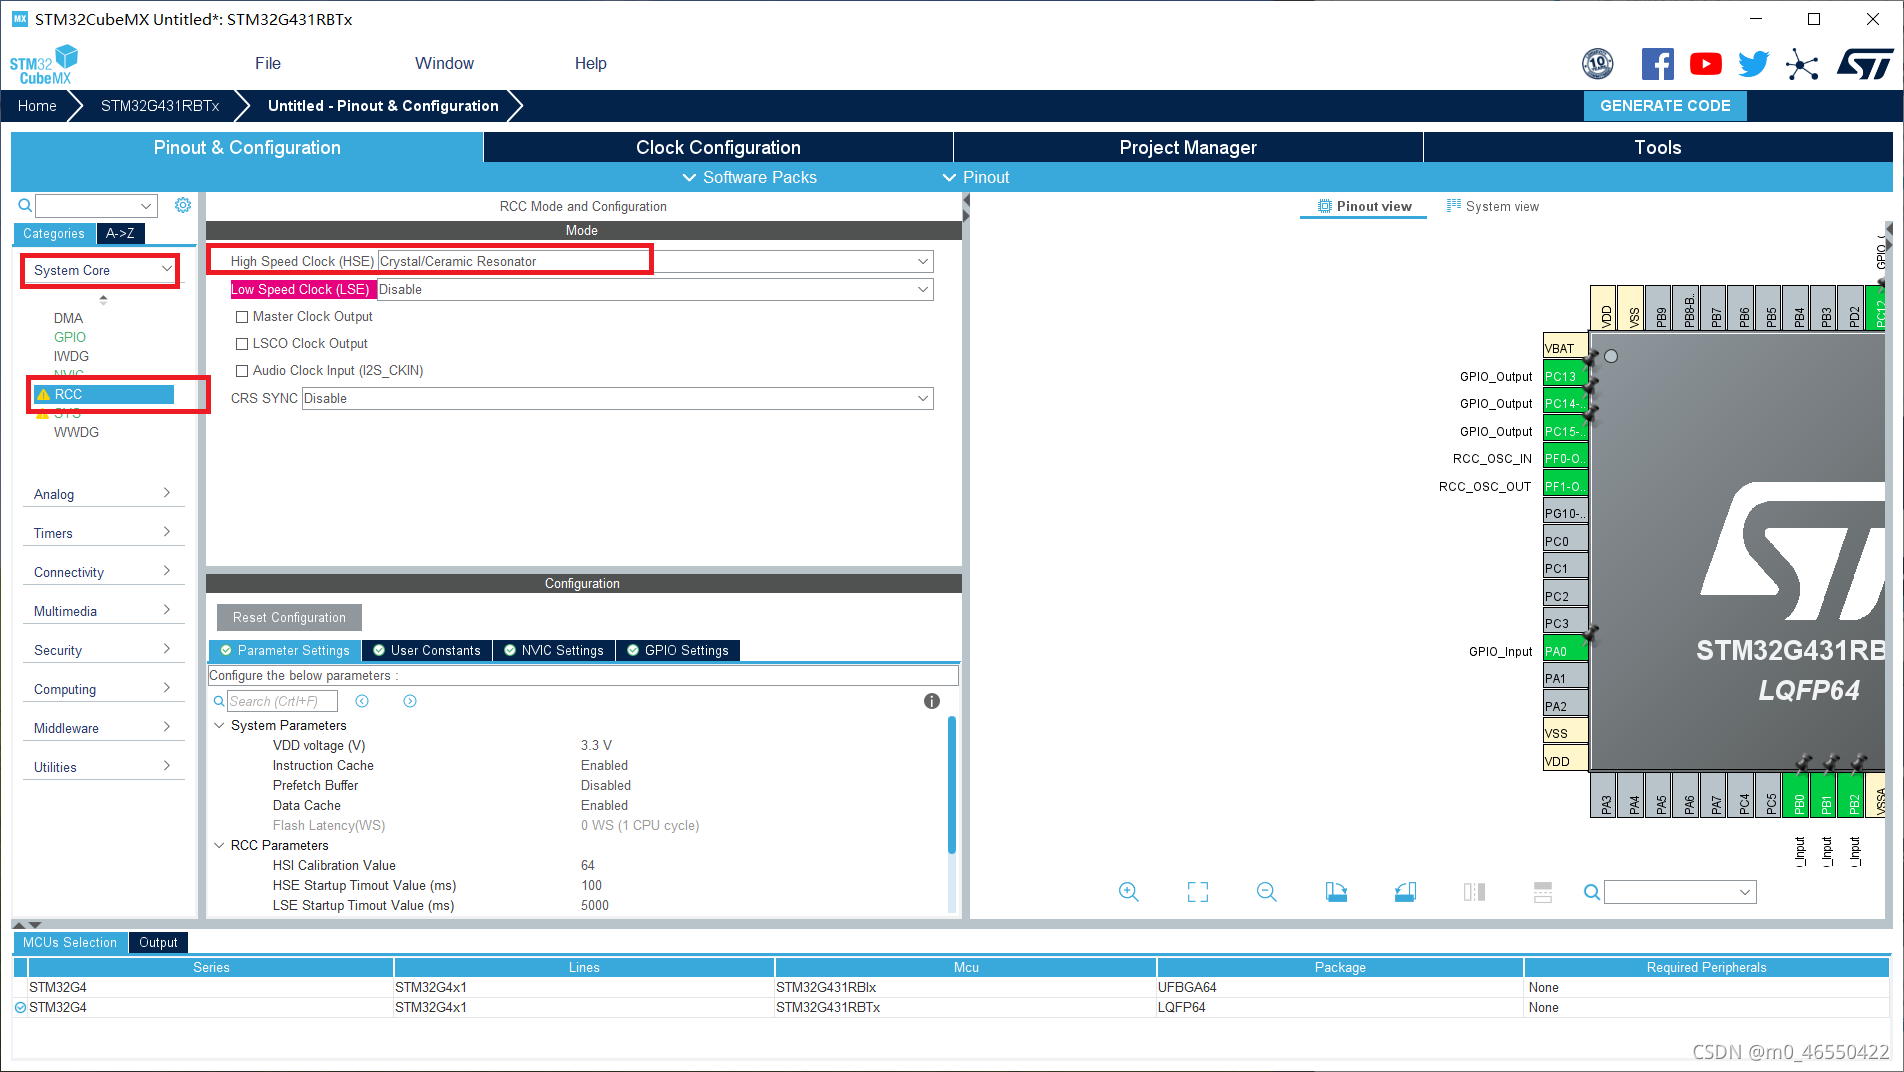The image size is (1904, 1072).
Task: Click the ST logo icon
Action: click(x=1865, y=64)
